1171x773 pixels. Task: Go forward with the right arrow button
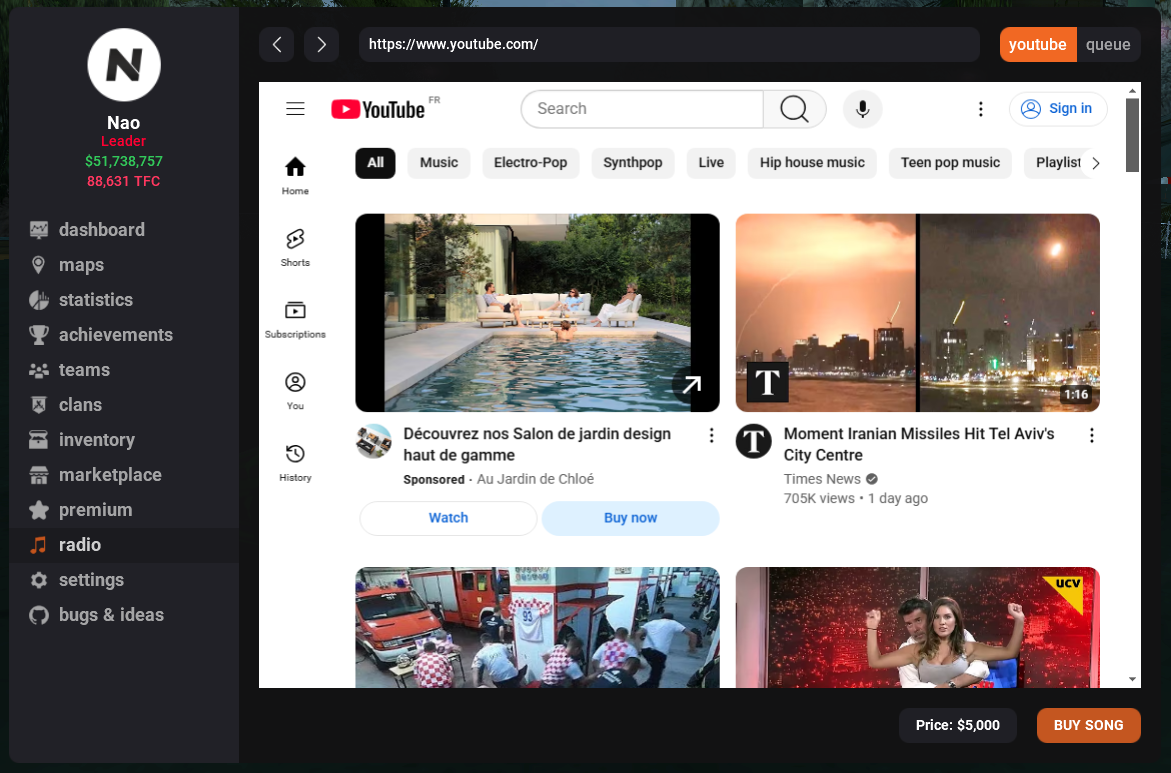click(321, 45)
